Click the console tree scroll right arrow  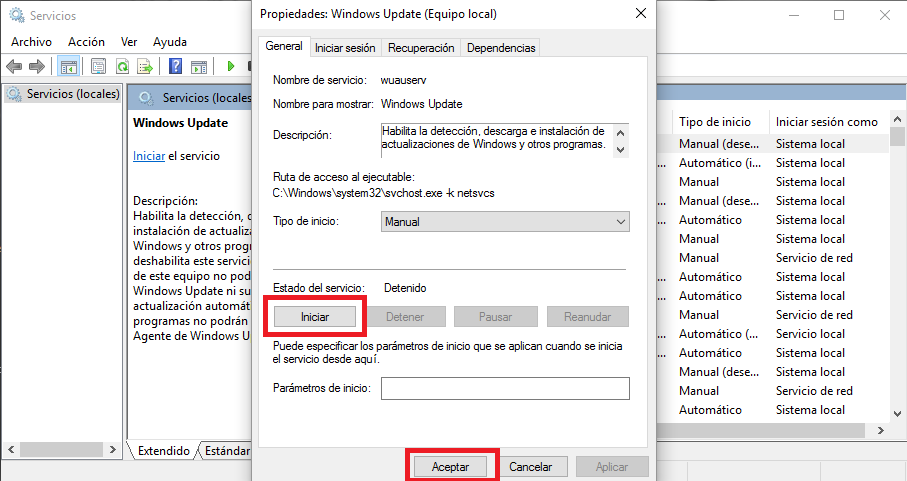coord(113,449)
